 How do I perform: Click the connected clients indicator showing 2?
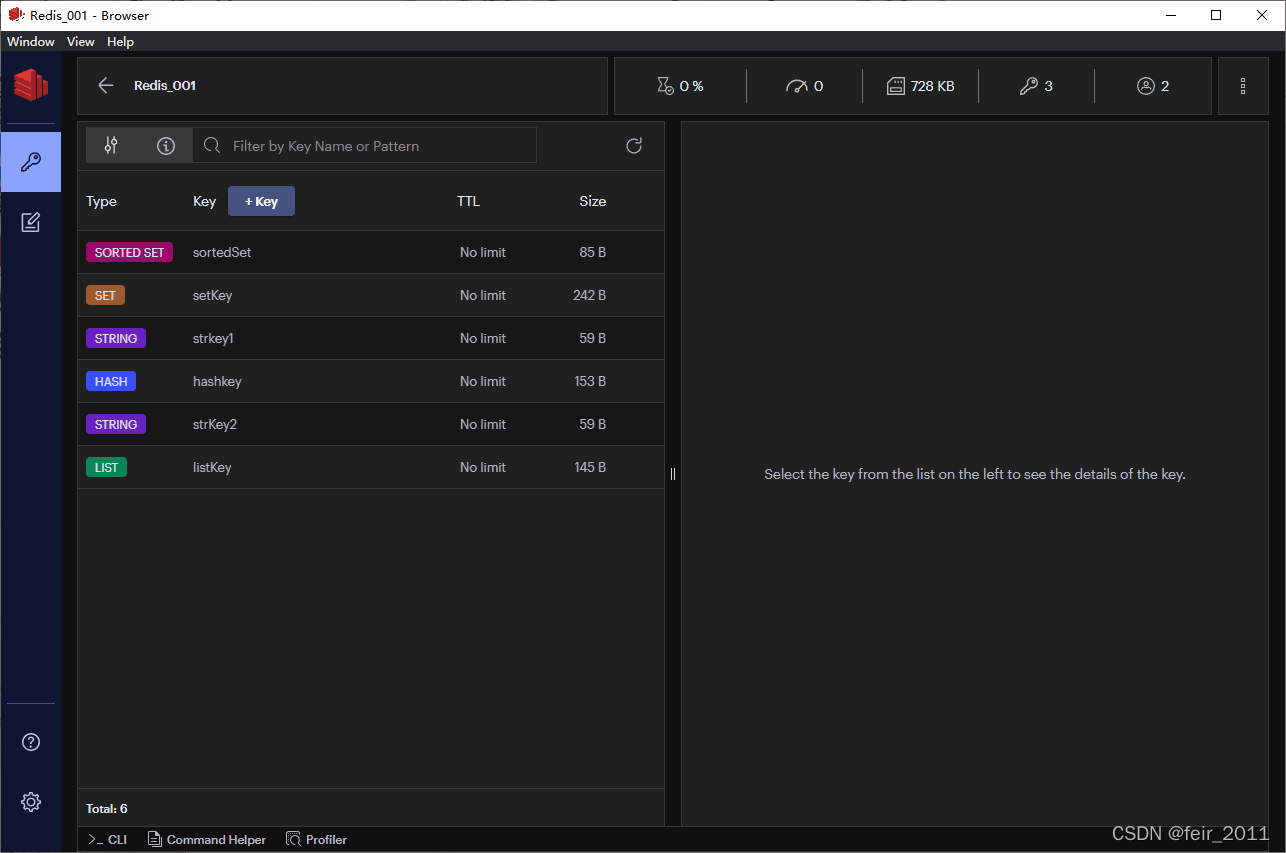[1153, 86]
